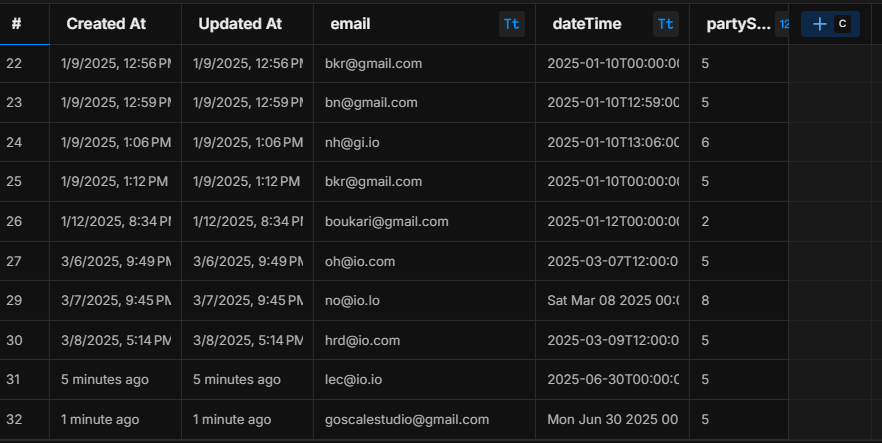
Task: Click the Updated At column header
Action: [248, 24]
